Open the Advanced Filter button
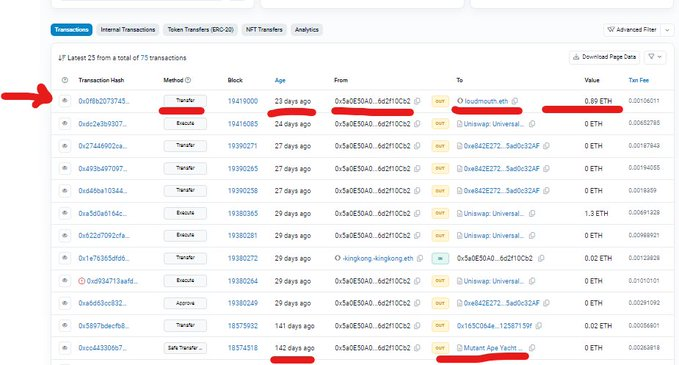Viewport: 679px width, 365px height. pyautogui.click(x=632, y=30)
